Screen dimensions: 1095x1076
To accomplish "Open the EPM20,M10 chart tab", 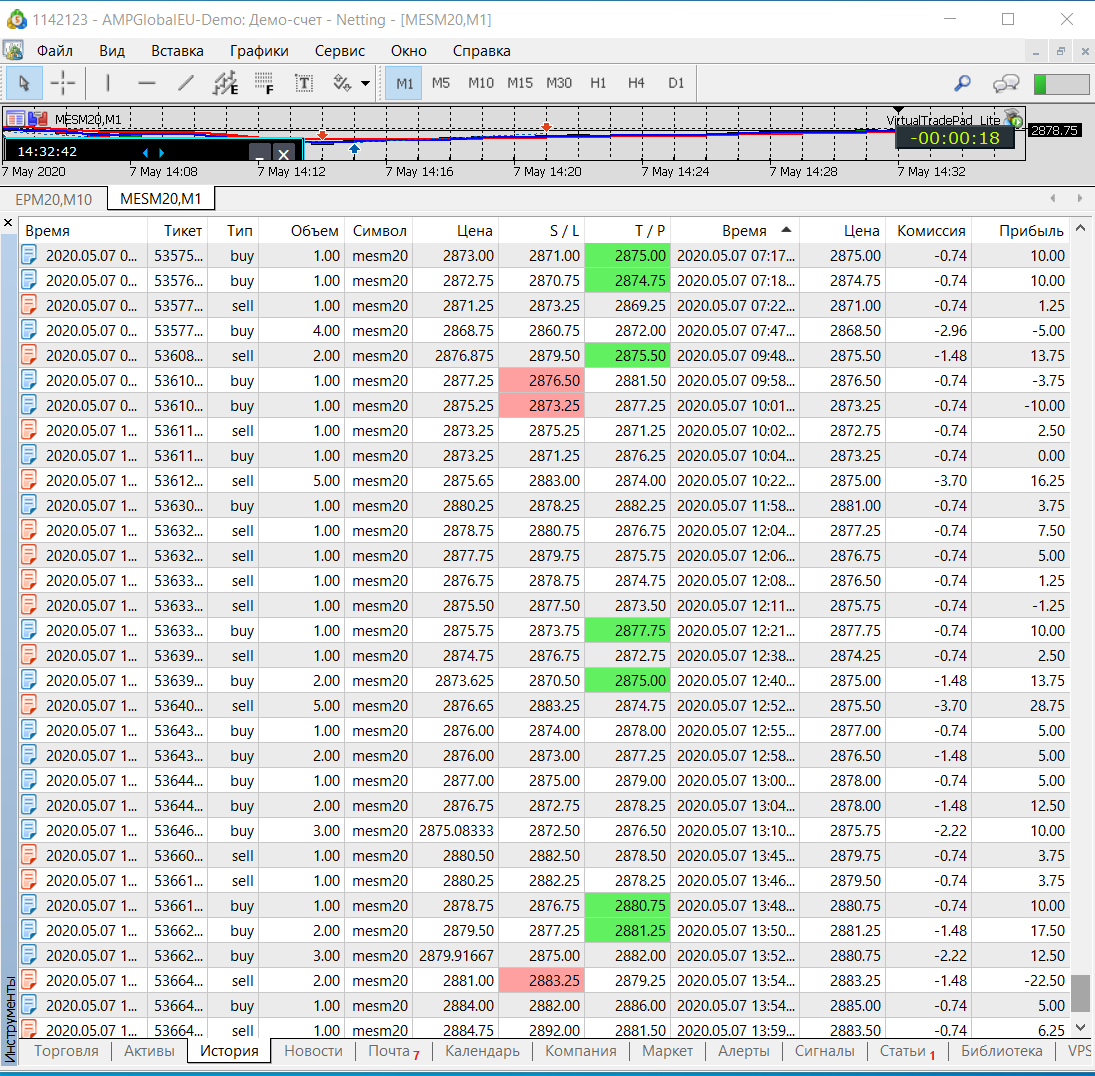I will (54, 199).
